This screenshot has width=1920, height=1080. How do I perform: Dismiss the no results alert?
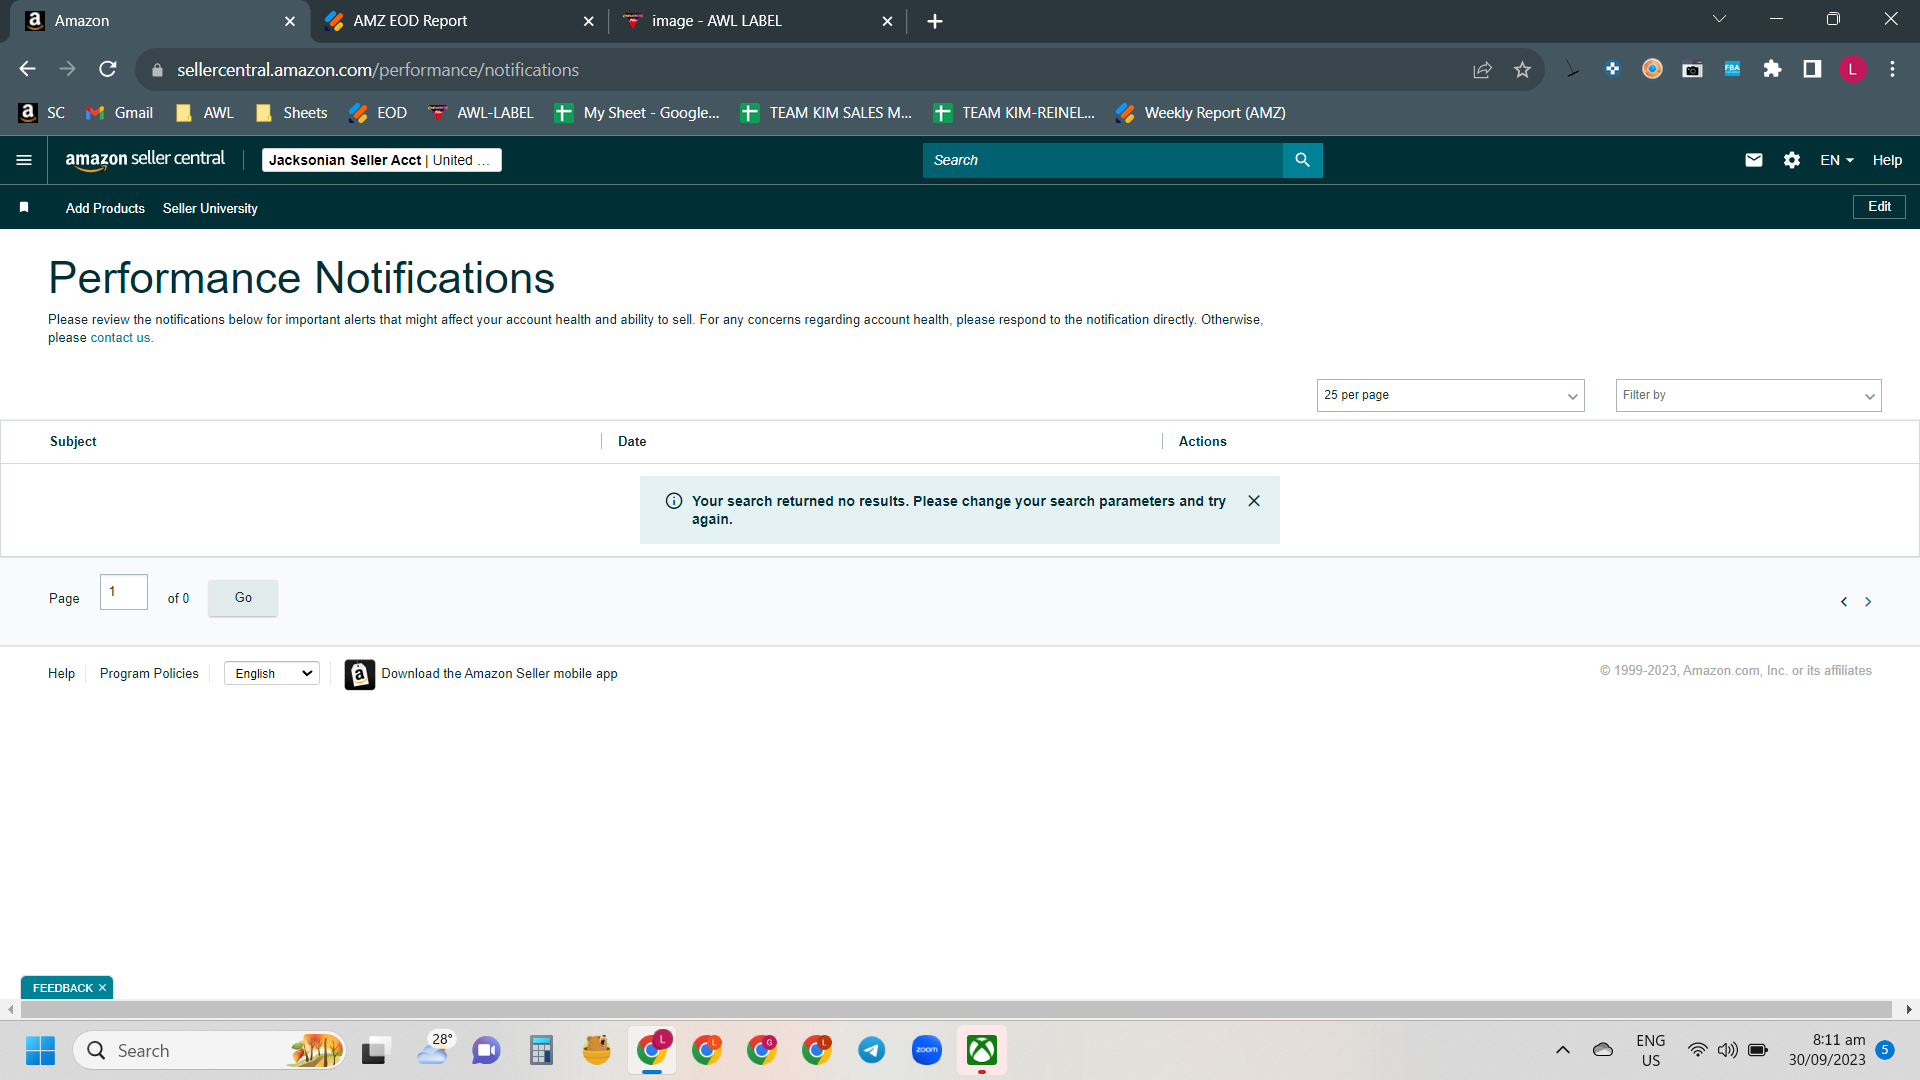[x=1254, y=501]
